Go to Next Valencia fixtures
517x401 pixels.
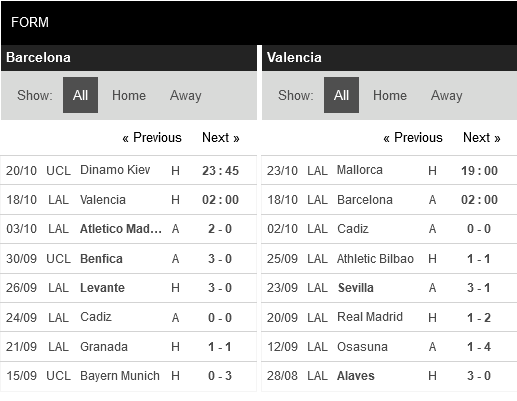(x=482, y=137)
